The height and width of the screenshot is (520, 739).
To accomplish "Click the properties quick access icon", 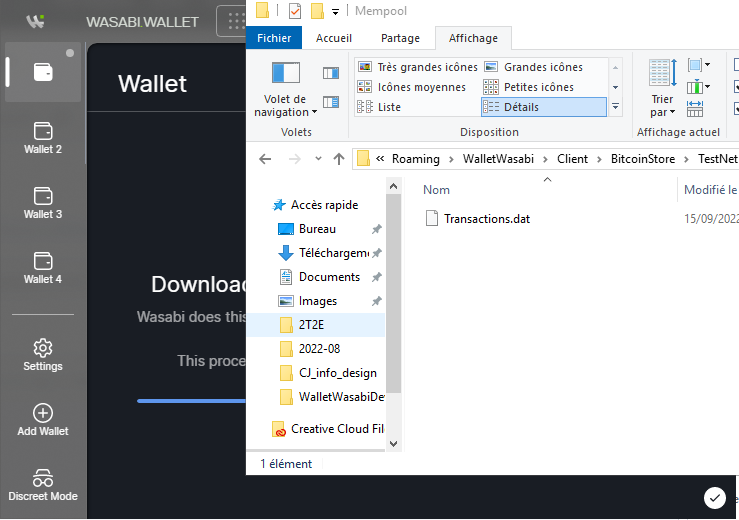I will 295,11.
